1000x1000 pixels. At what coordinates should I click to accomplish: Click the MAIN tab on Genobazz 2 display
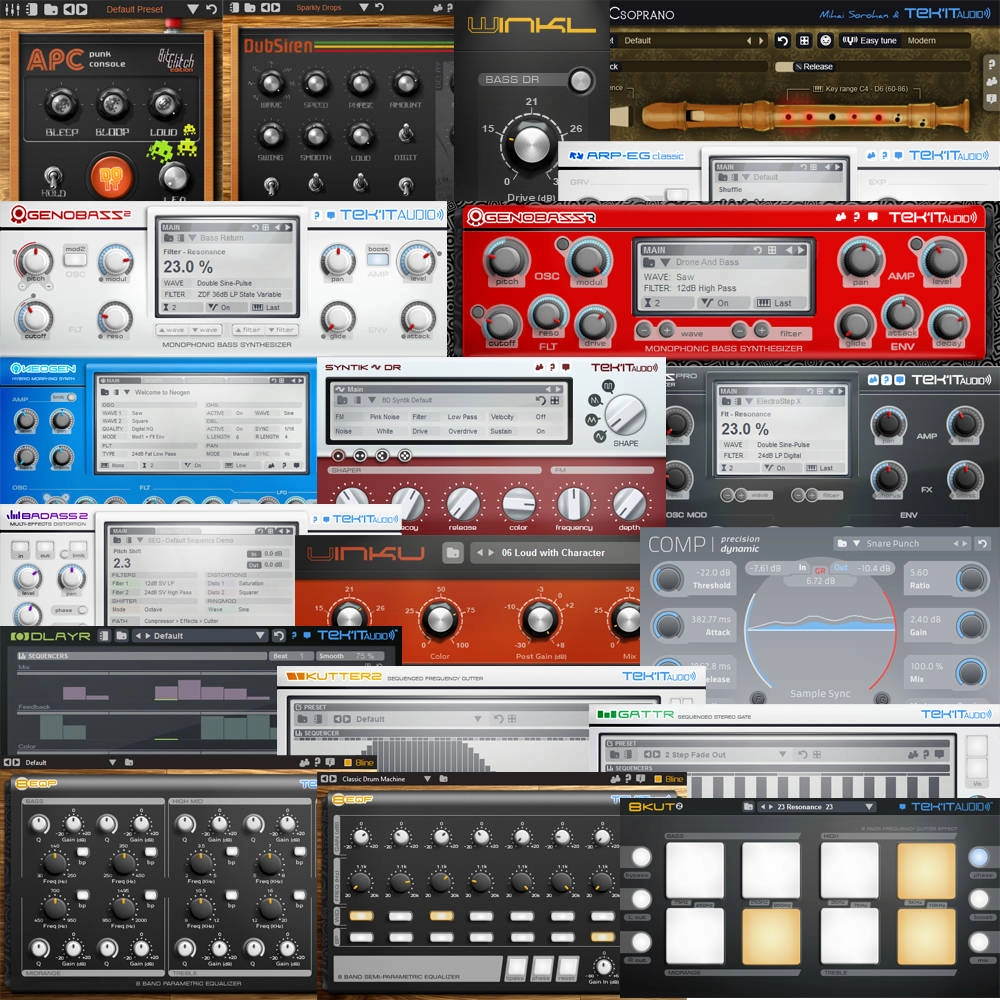coord(171,227)
